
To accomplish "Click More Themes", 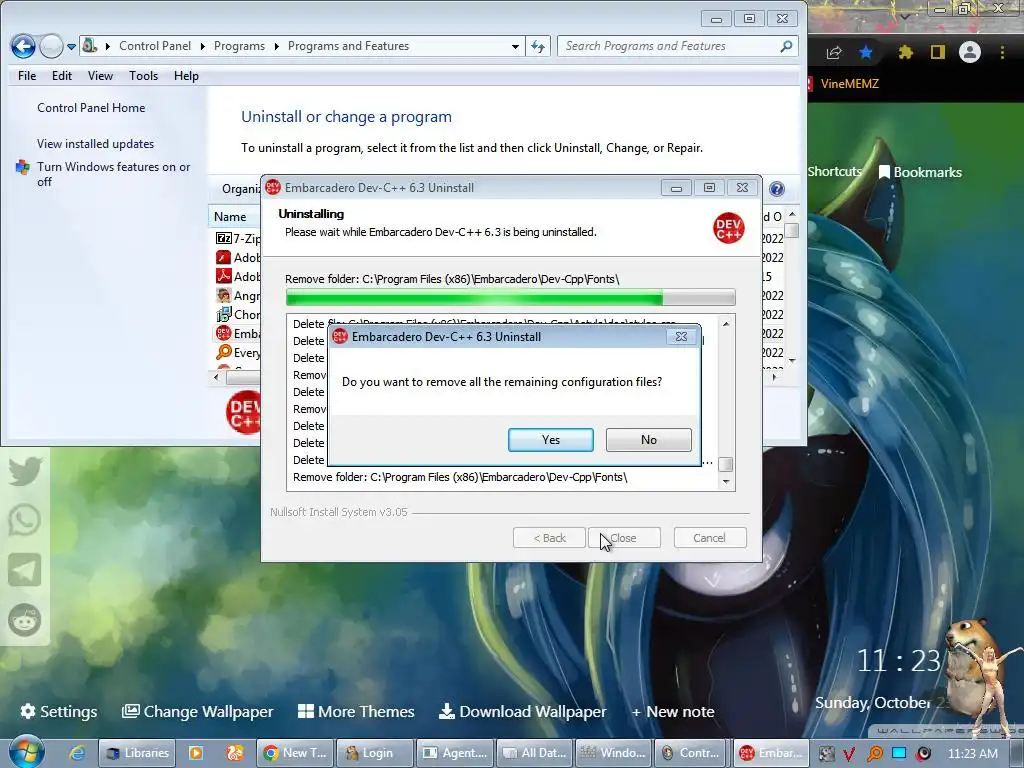I will click(356, 711).
